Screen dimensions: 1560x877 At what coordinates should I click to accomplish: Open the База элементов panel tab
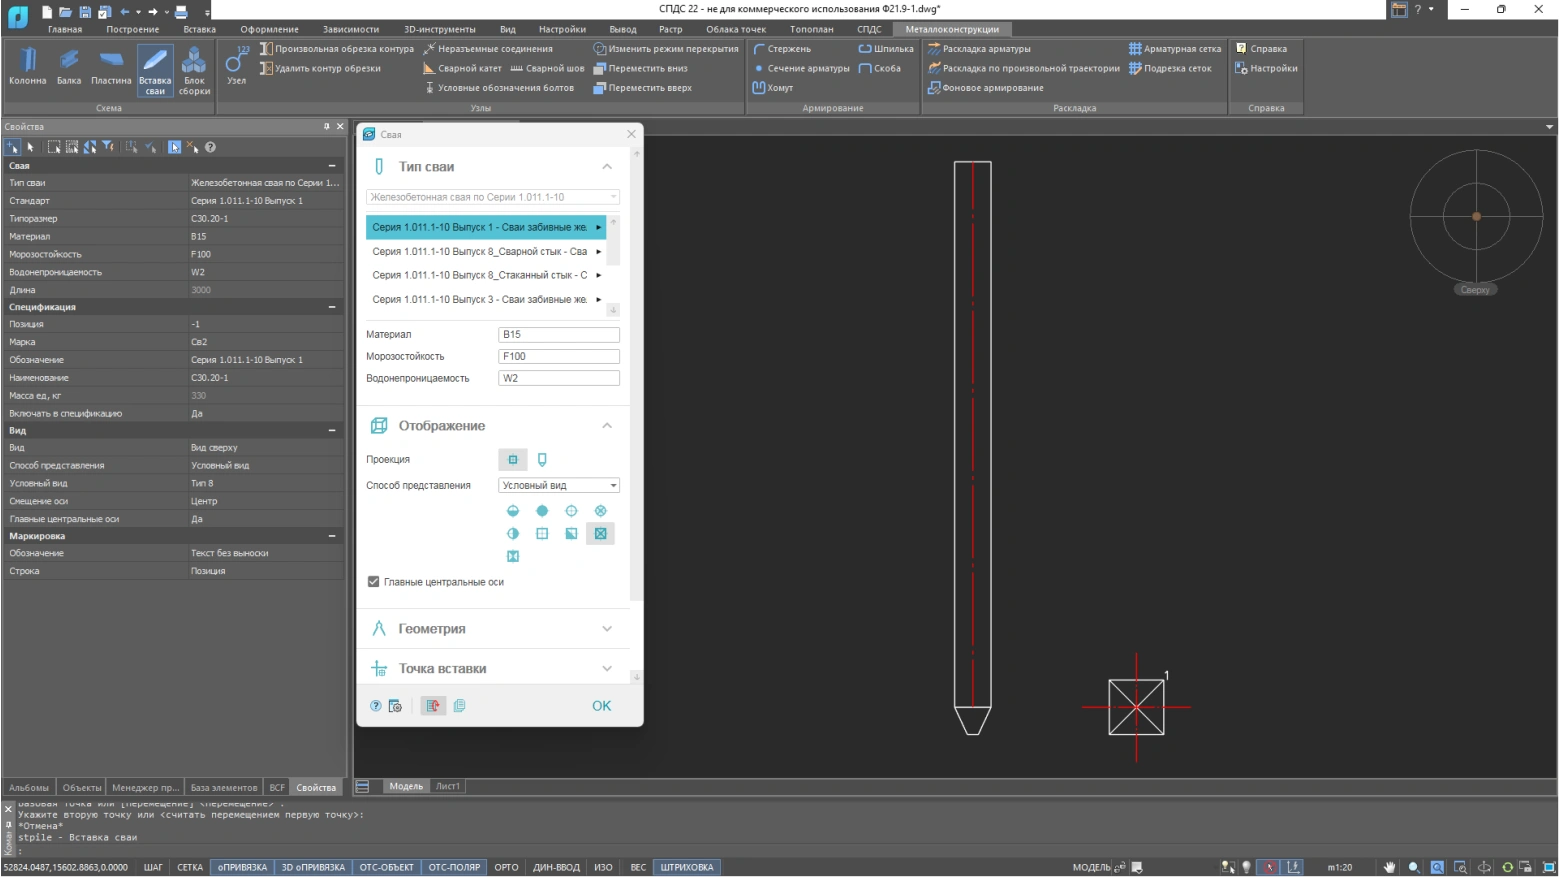pyautogui.click(x=223, y=787)
